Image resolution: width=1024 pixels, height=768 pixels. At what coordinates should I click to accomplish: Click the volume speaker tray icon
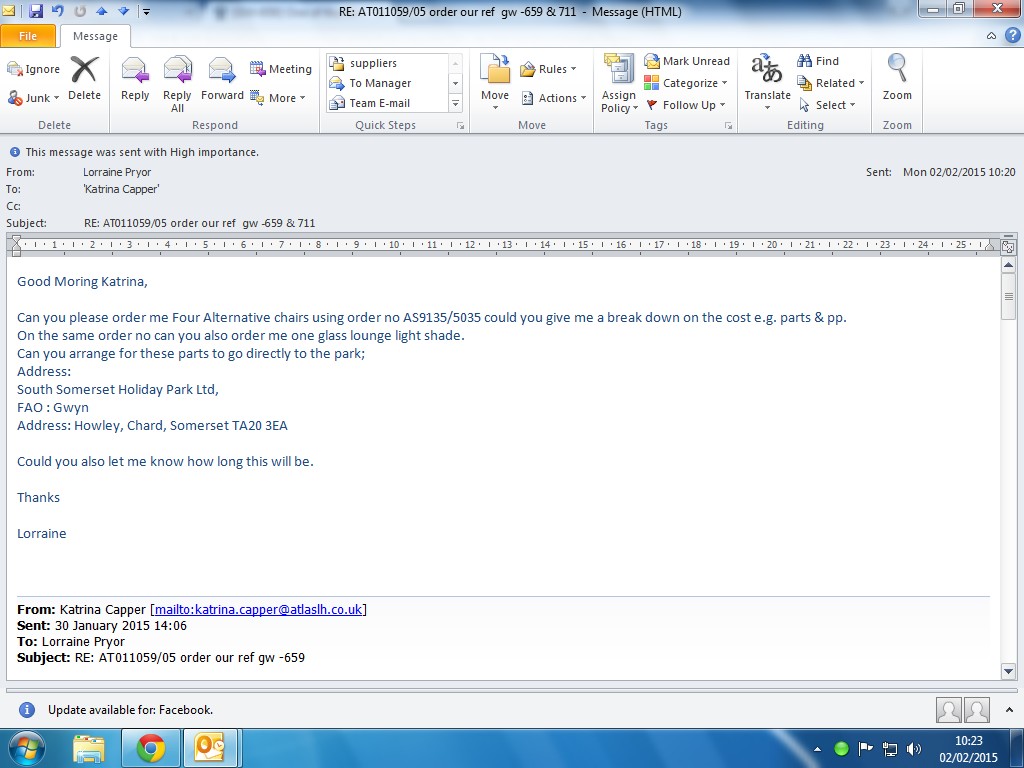tap(914, 749)
